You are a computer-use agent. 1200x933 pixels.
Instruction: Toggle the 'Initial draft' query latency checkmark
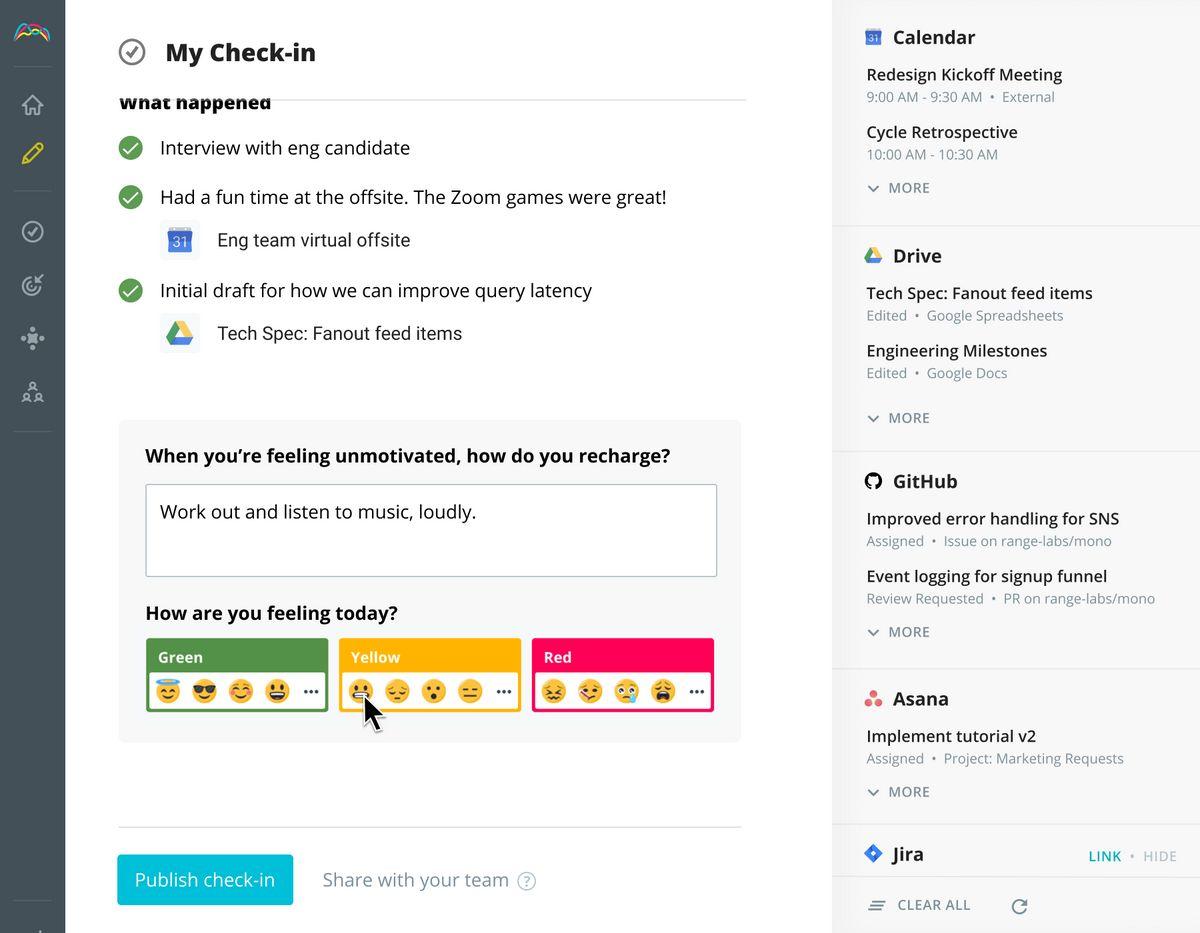point(131,290)
